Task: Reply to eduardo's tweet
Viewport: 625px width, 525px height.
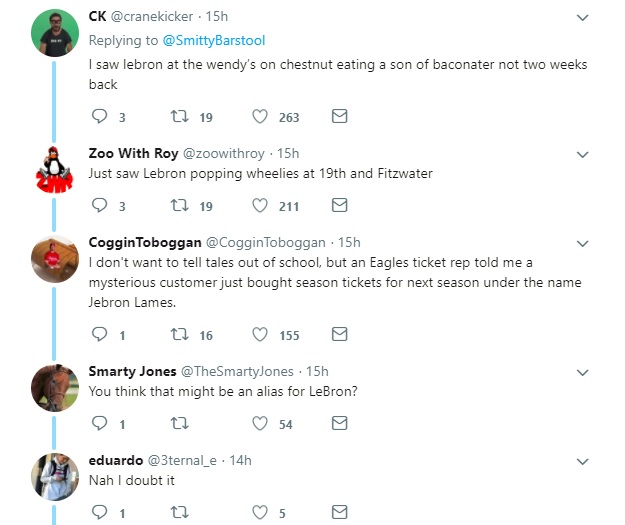Action: 99,513
